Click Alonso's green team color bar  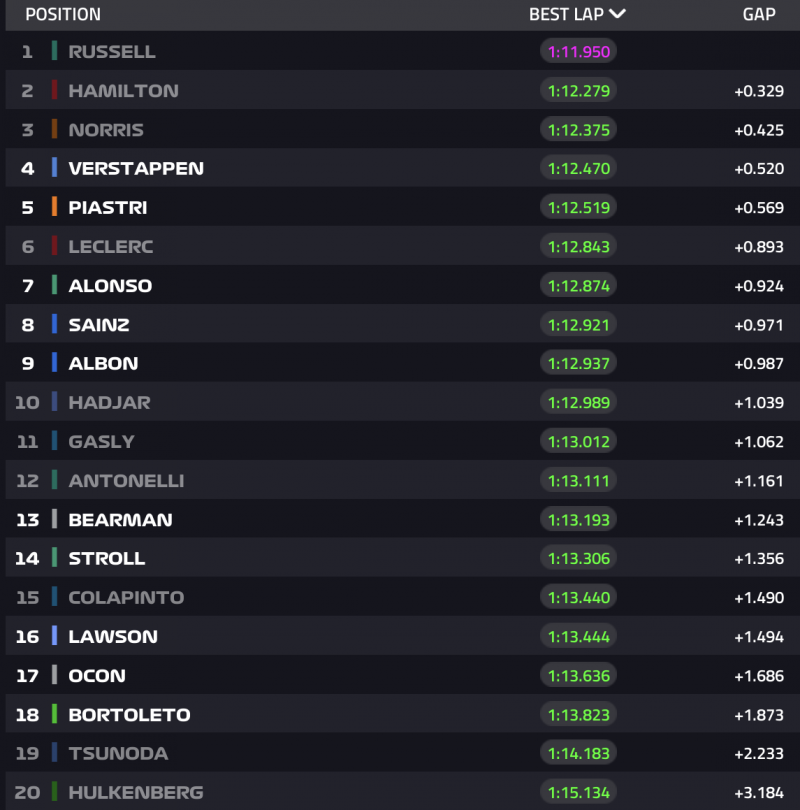point(54,285)
